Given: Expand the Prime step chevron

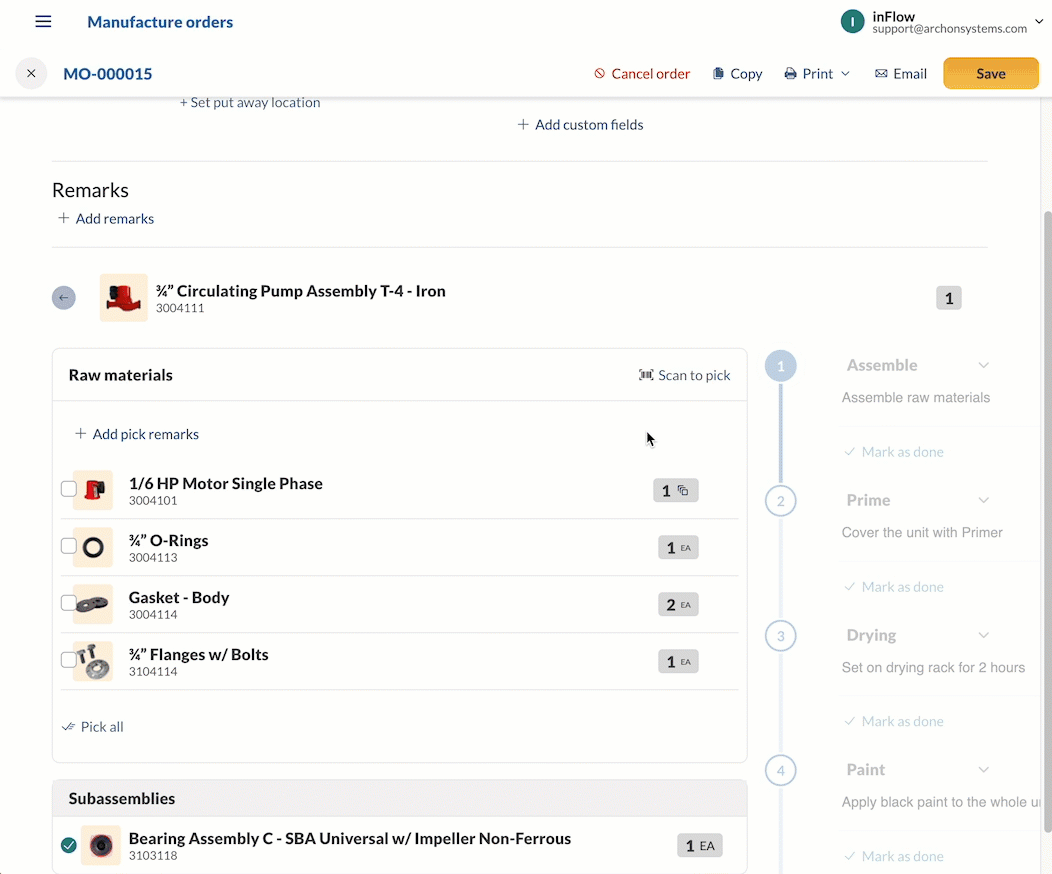Looking at the screenshot, I should click(983, 500).
